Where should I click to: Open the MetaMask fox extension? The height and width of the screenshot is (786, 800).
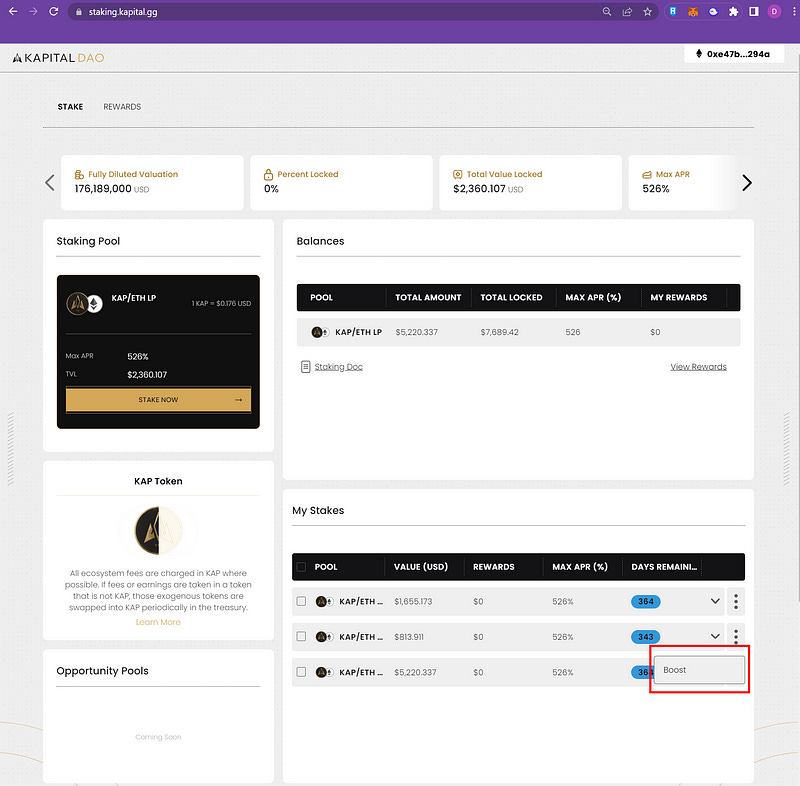693,11
